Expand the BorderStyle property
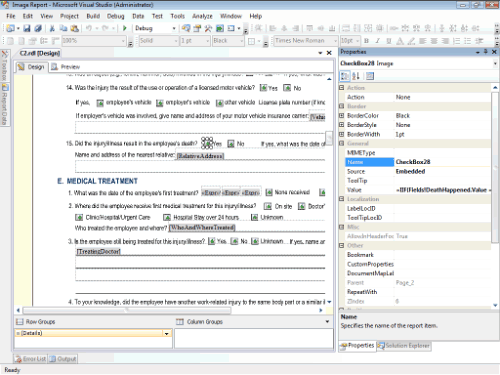The width and height of the screenshot is (500, 375). click(341, 125)
